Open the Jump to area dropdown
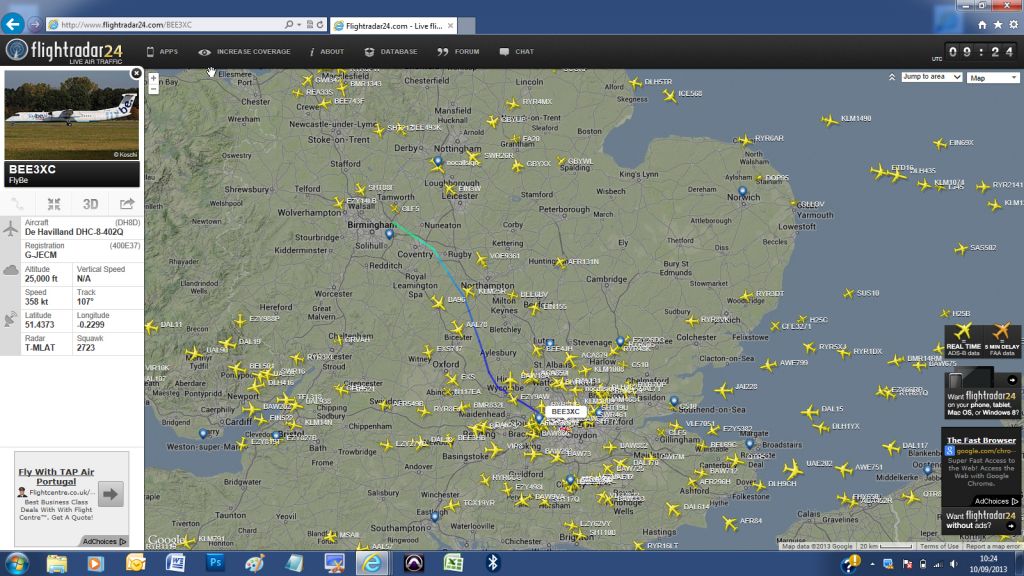Screen dimensions: 1024x576 coord(931,77)
